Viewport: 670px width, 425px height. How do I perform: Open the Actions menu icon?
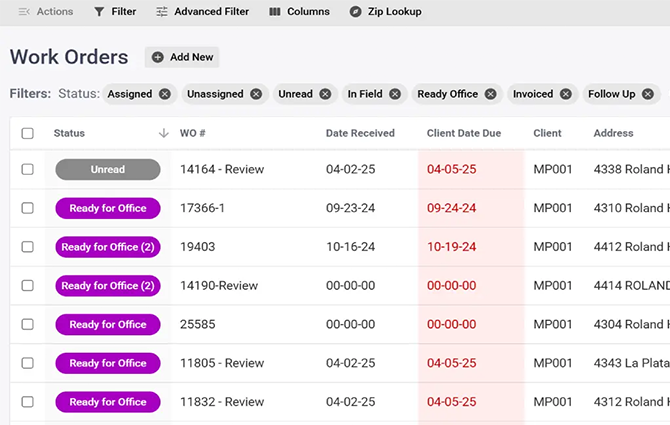[24, 12]
